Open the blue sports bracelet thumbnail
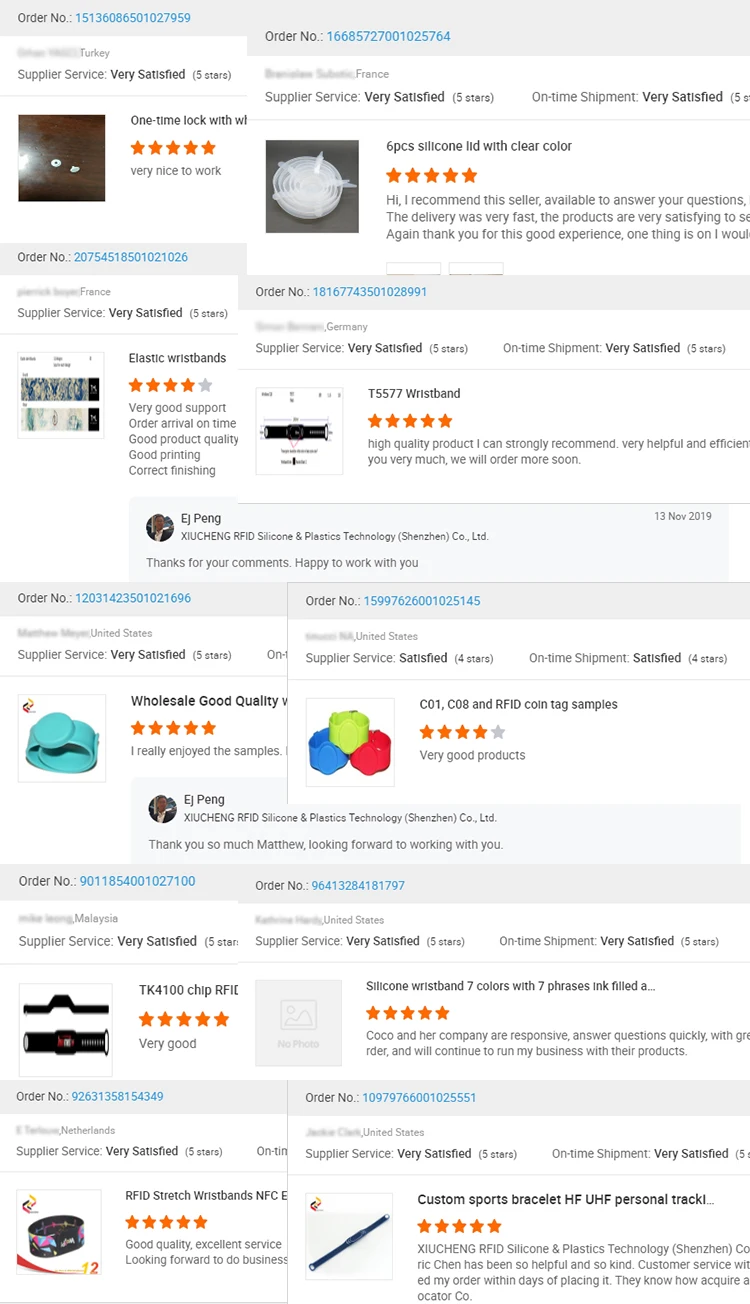This screenshot has height=1304, width=750. pos(349,1238)
